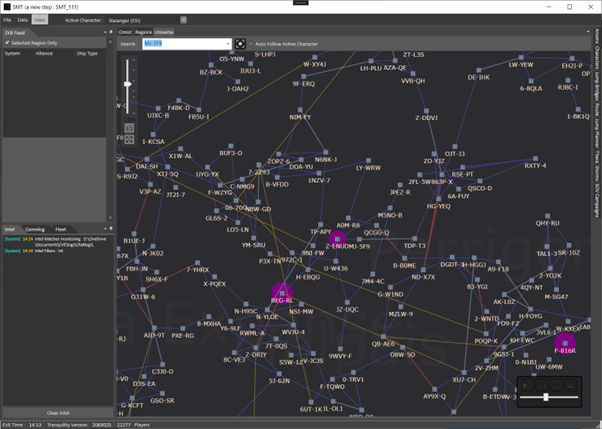Click the Clear Intel button
The width and height of the screenshot is (602, 429).
click(58, 412)
